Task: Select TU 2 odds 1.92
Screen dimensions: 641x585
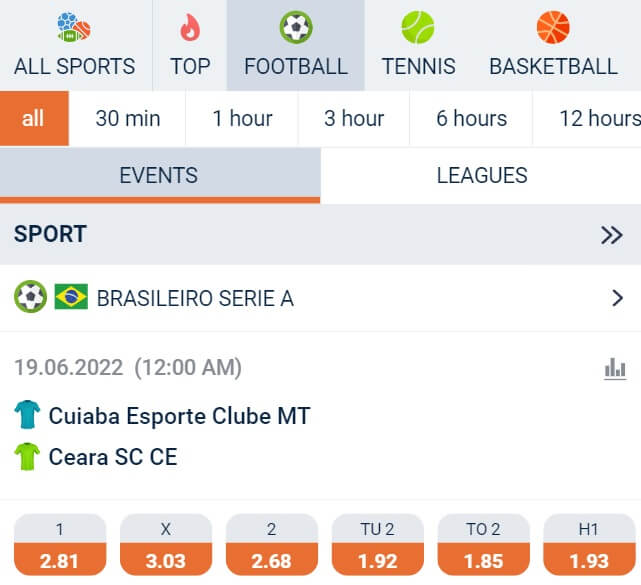Action: pyautogui.click(x=377, y=545)
